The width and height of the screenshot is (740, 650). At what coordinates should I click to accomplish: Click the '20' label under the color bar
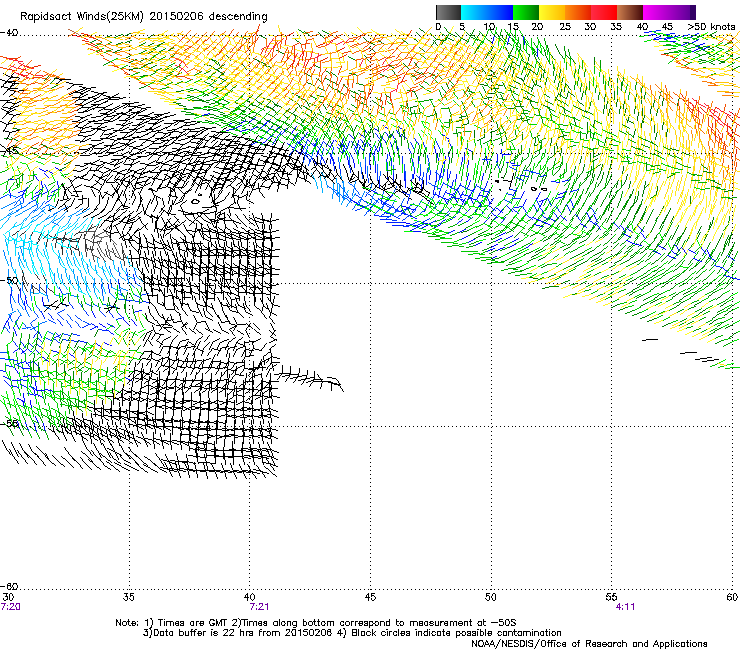click(538, 27)
